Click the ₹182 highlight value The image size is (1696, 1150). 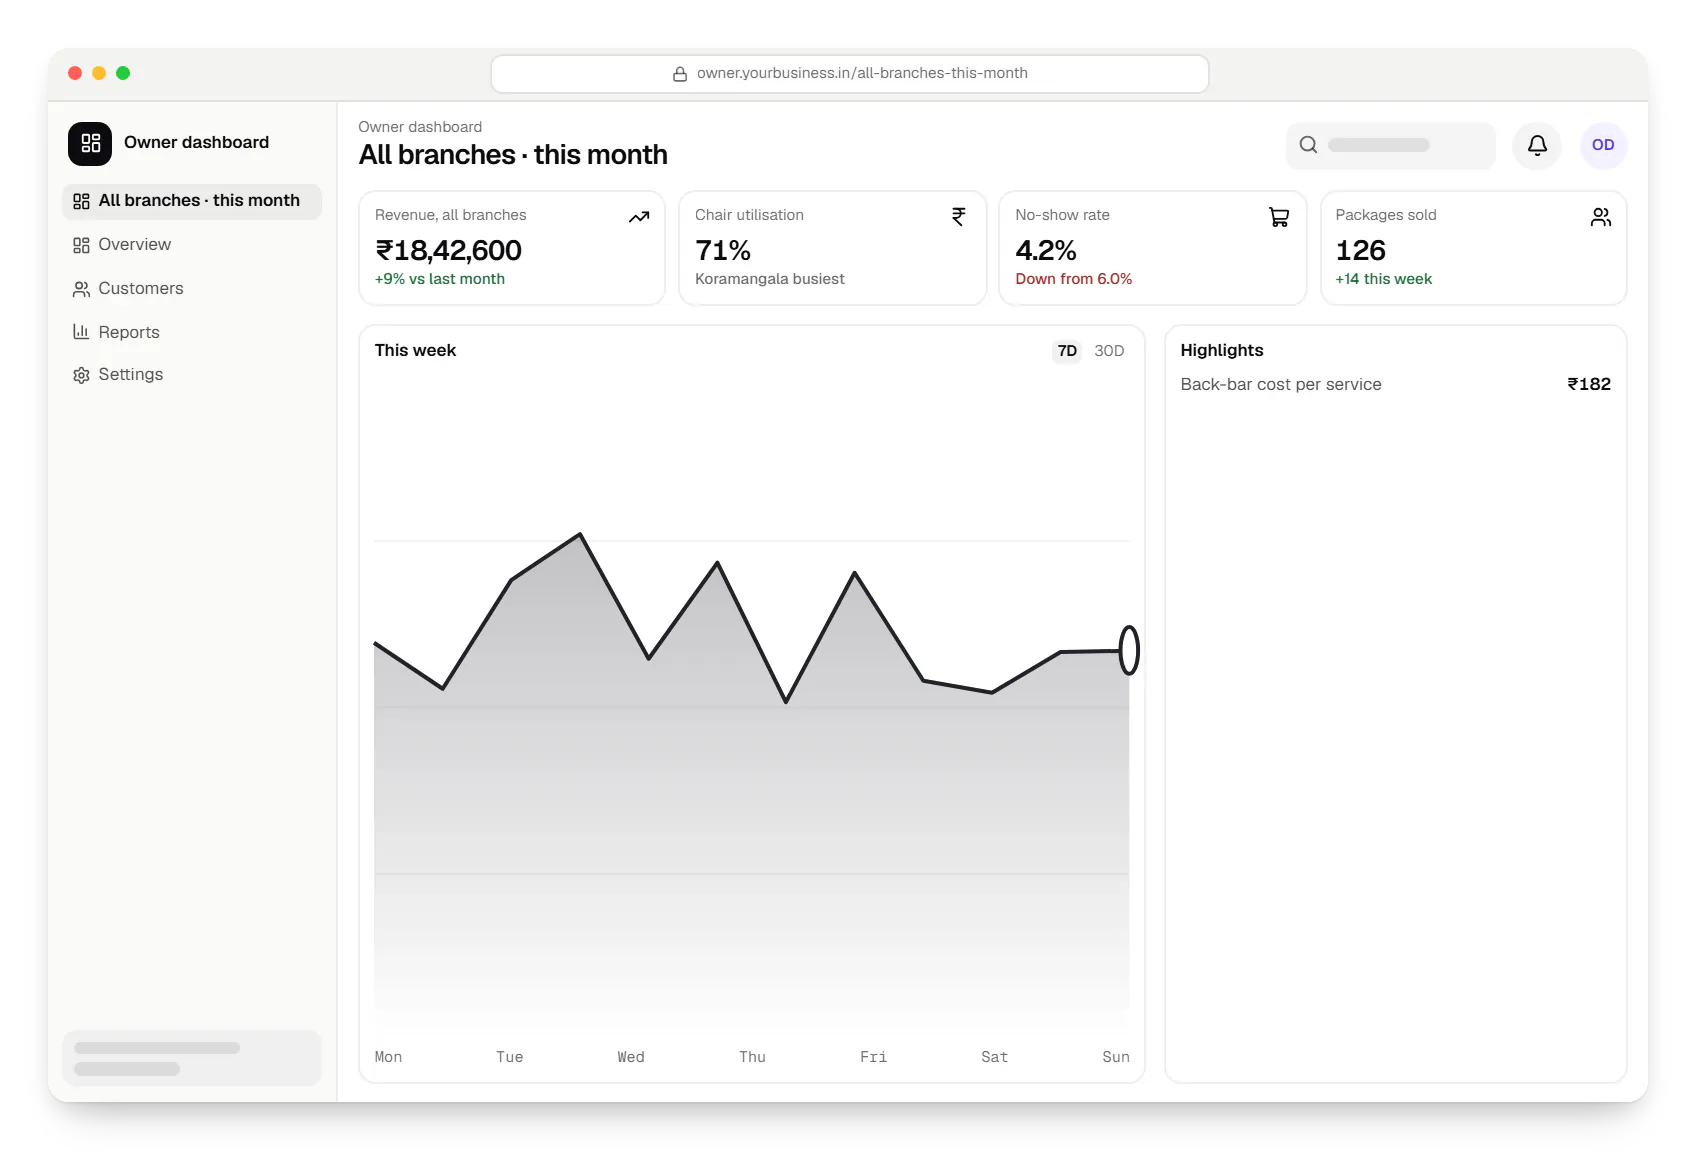pos(1589,385)
